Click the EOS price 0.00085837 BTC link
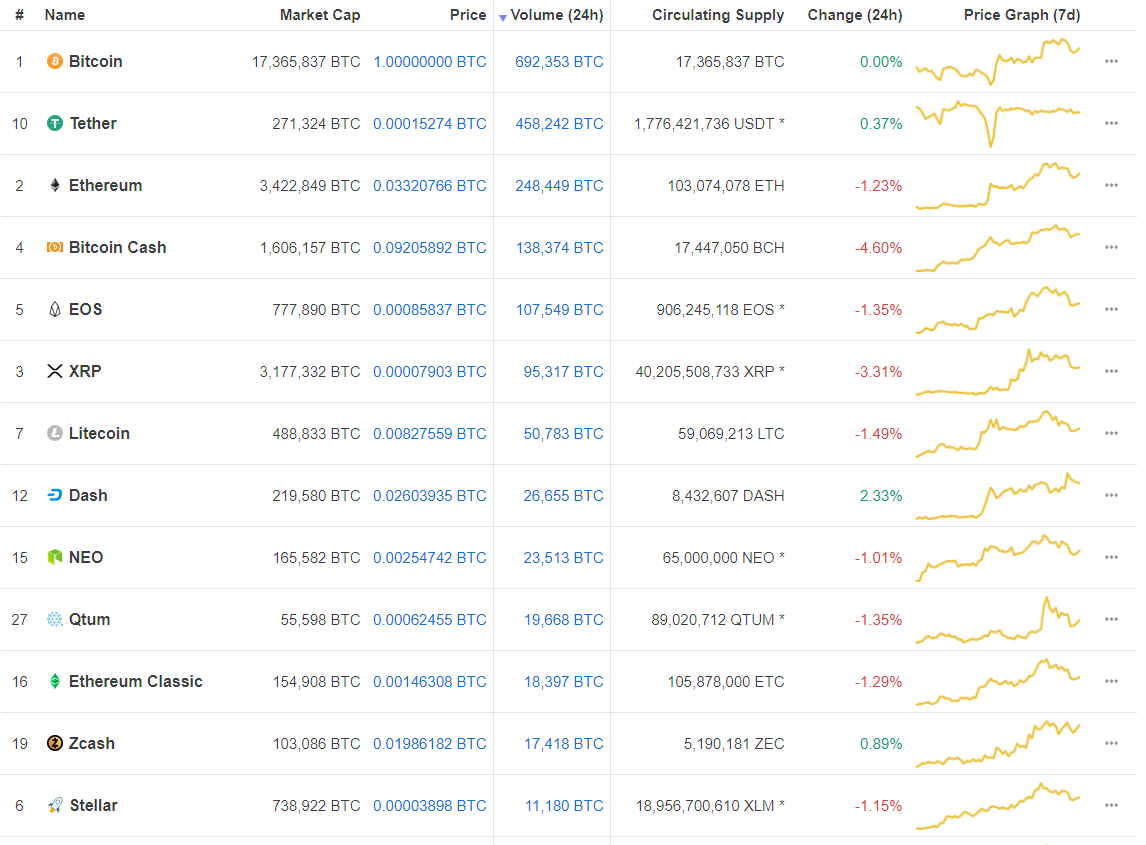This screenshot has height=845, width=1146. tap(430, 310)
